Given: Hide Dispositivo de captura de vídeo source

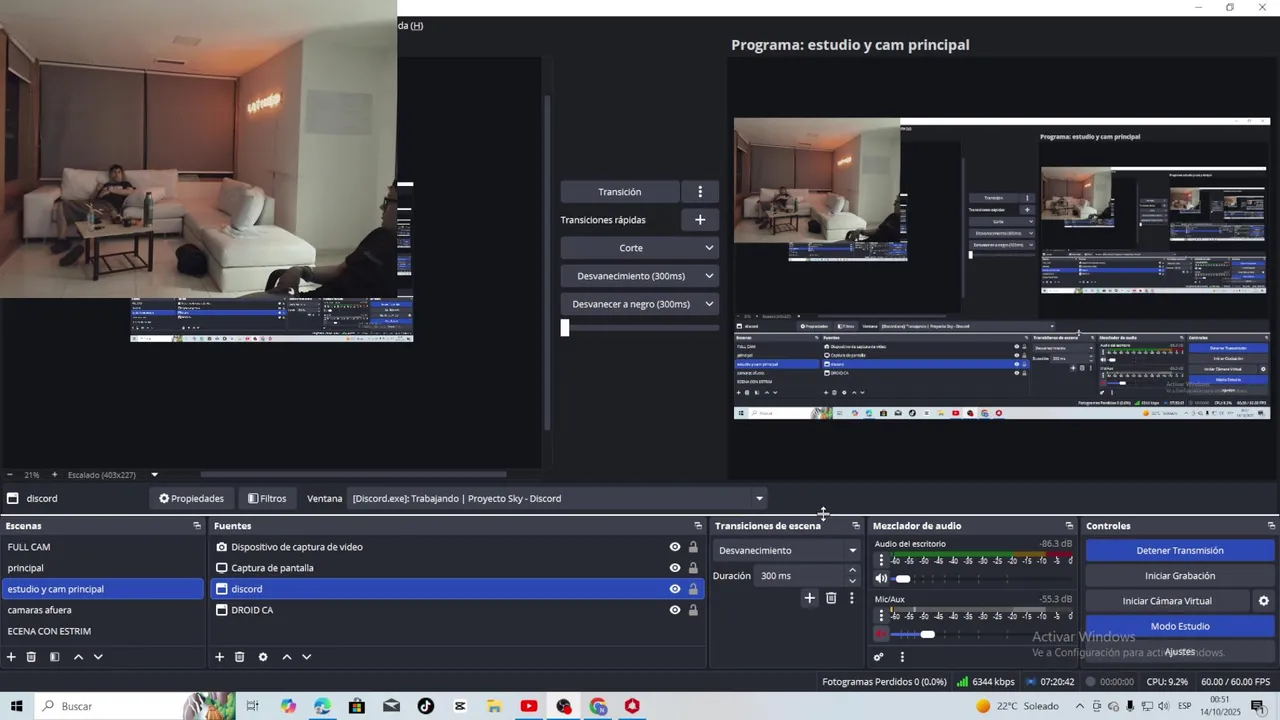Looking at the screenshot, I should (x=675, y=547).
